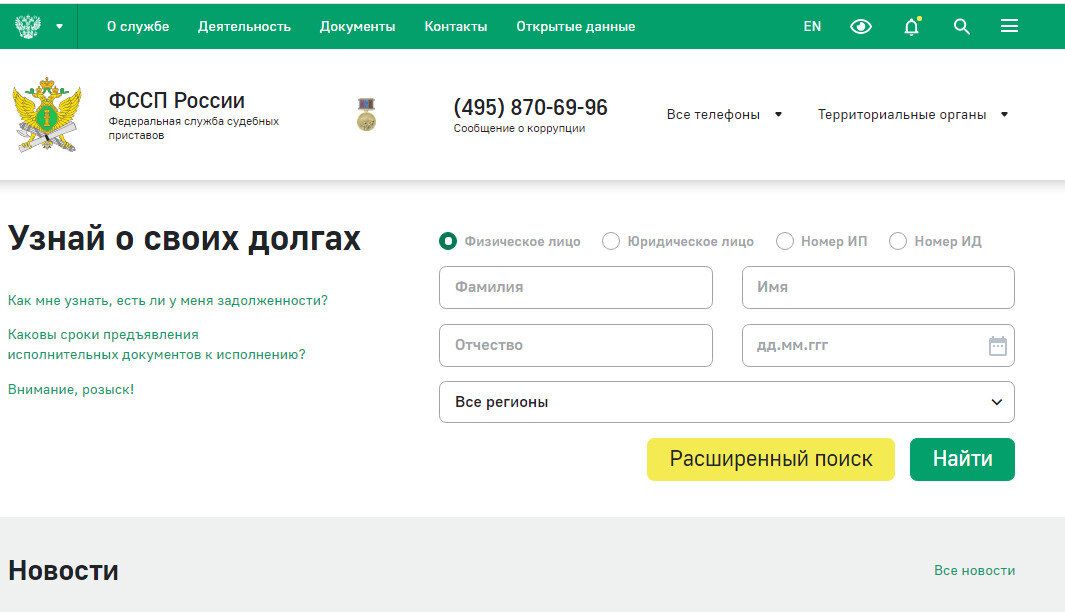
Task: Click the phone number (495) 870-69-96
Action: click(530, 107)
